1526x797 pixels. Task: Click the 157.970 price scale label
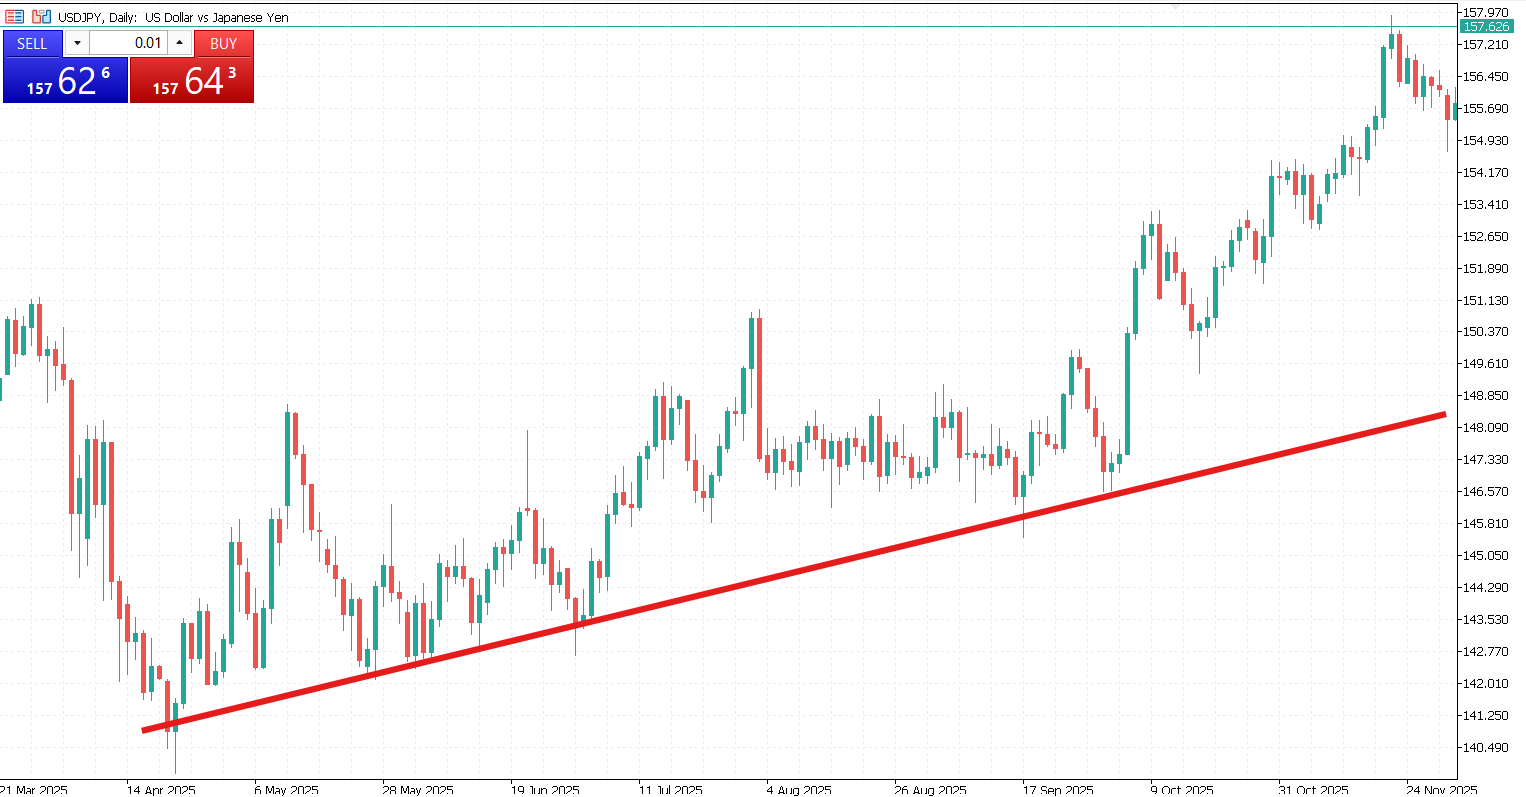pyautogui.click(x=1485, y=12)
